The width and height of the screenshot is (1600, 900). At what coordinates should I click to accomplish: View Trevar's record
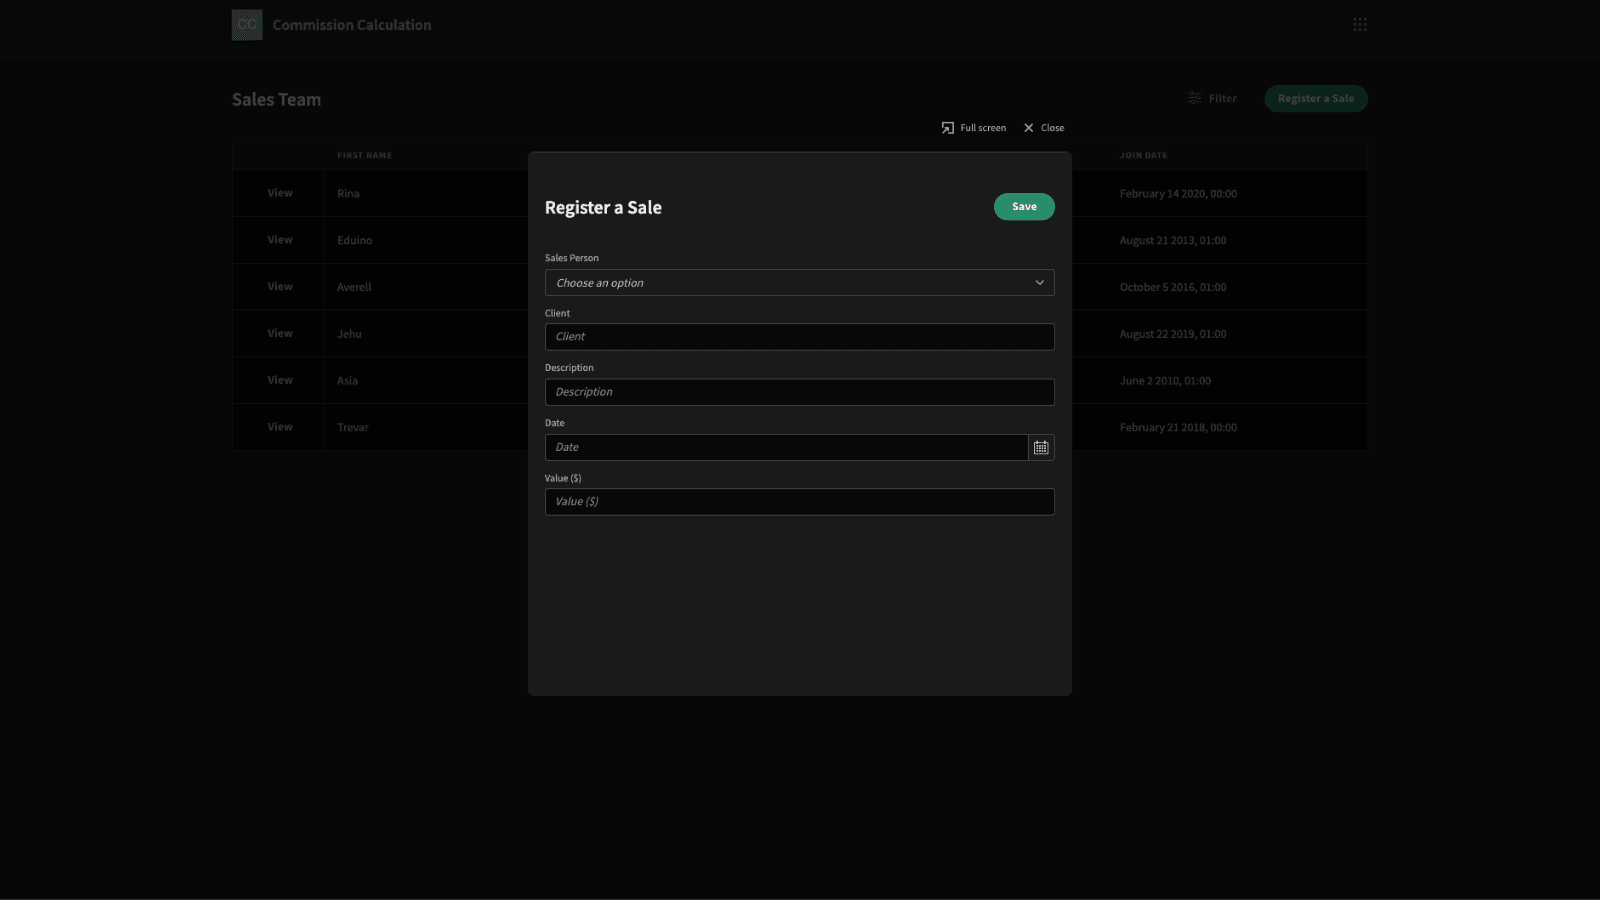click(280, 427)
